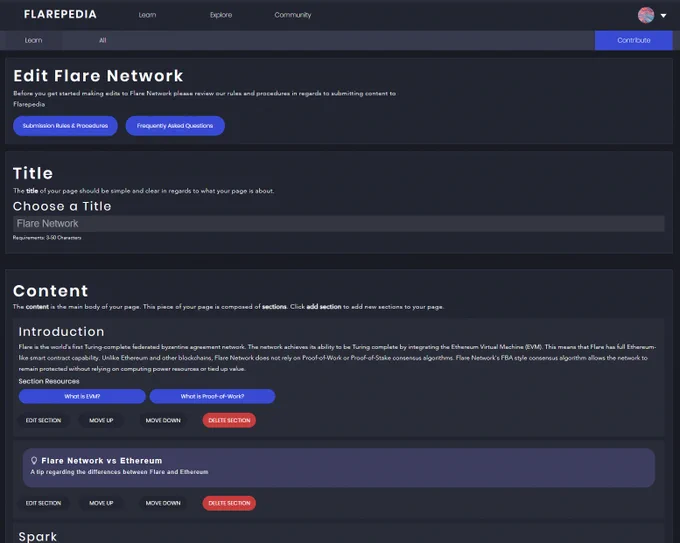Click the FLAREPEDIA logo

(60, 14)
